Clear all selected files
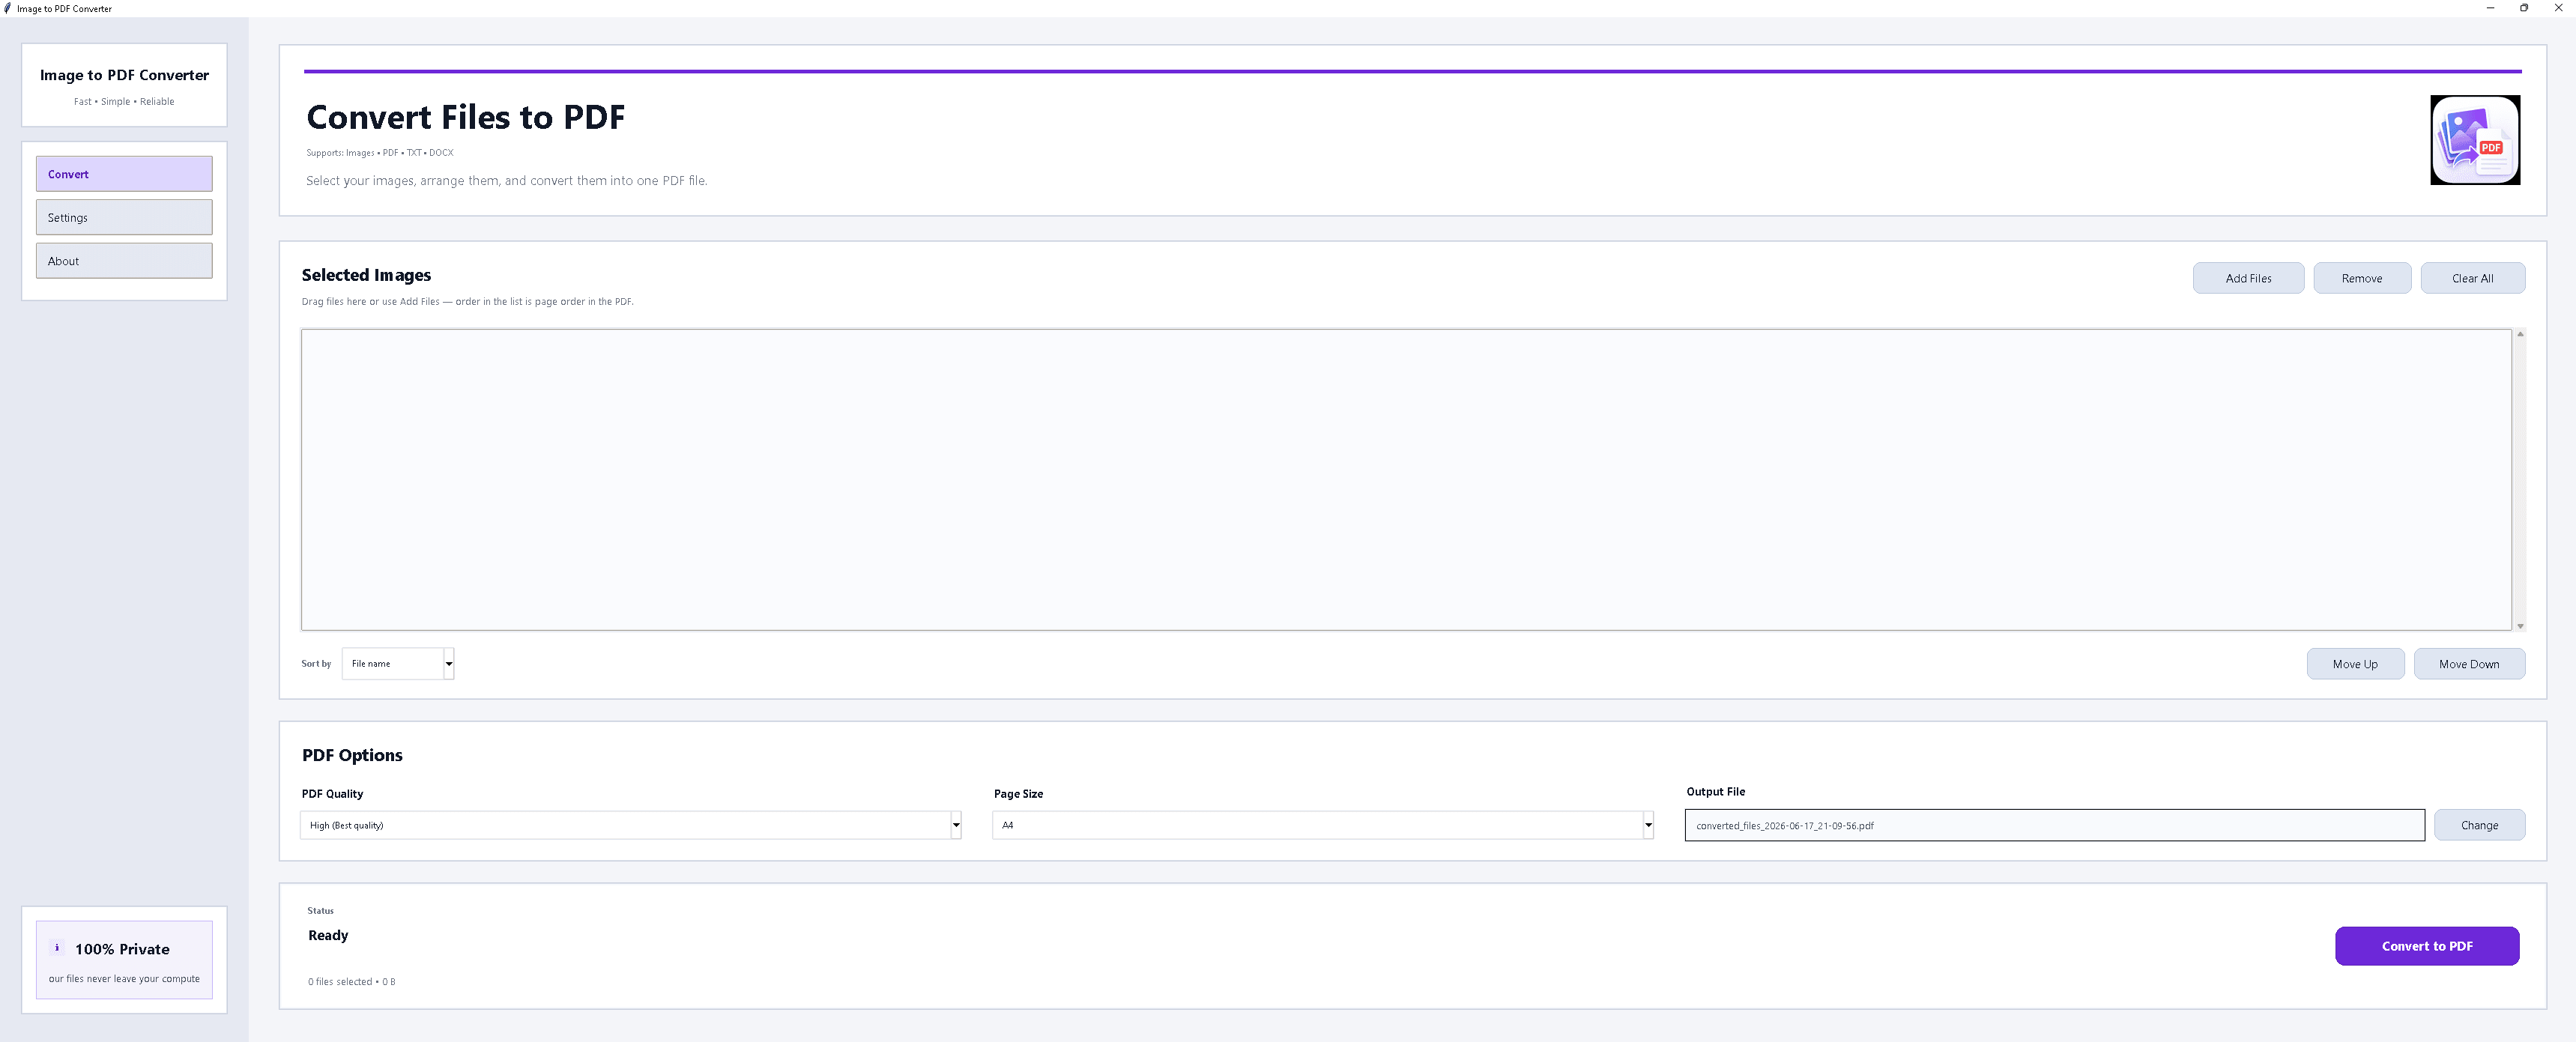The width and height of the screenshot is (2576, 1042). click(x=2472, y=278)
